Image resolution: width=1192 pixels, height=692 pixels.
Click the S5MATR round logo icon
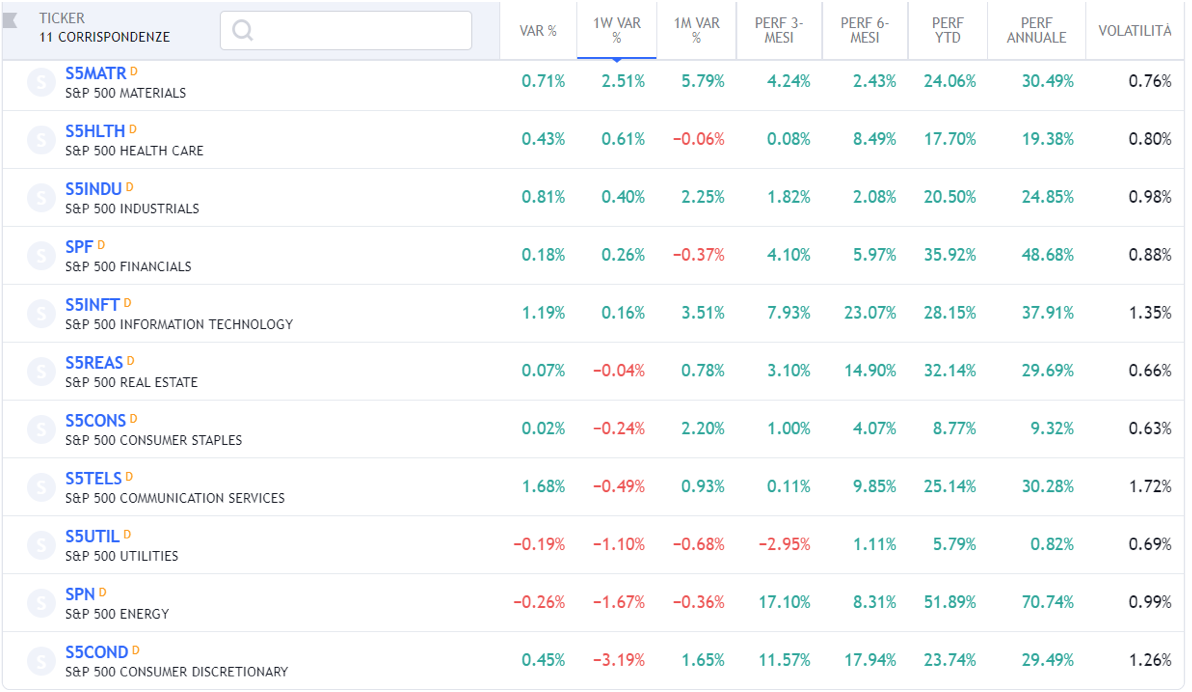pyautogui.click(x=41, y=82)
